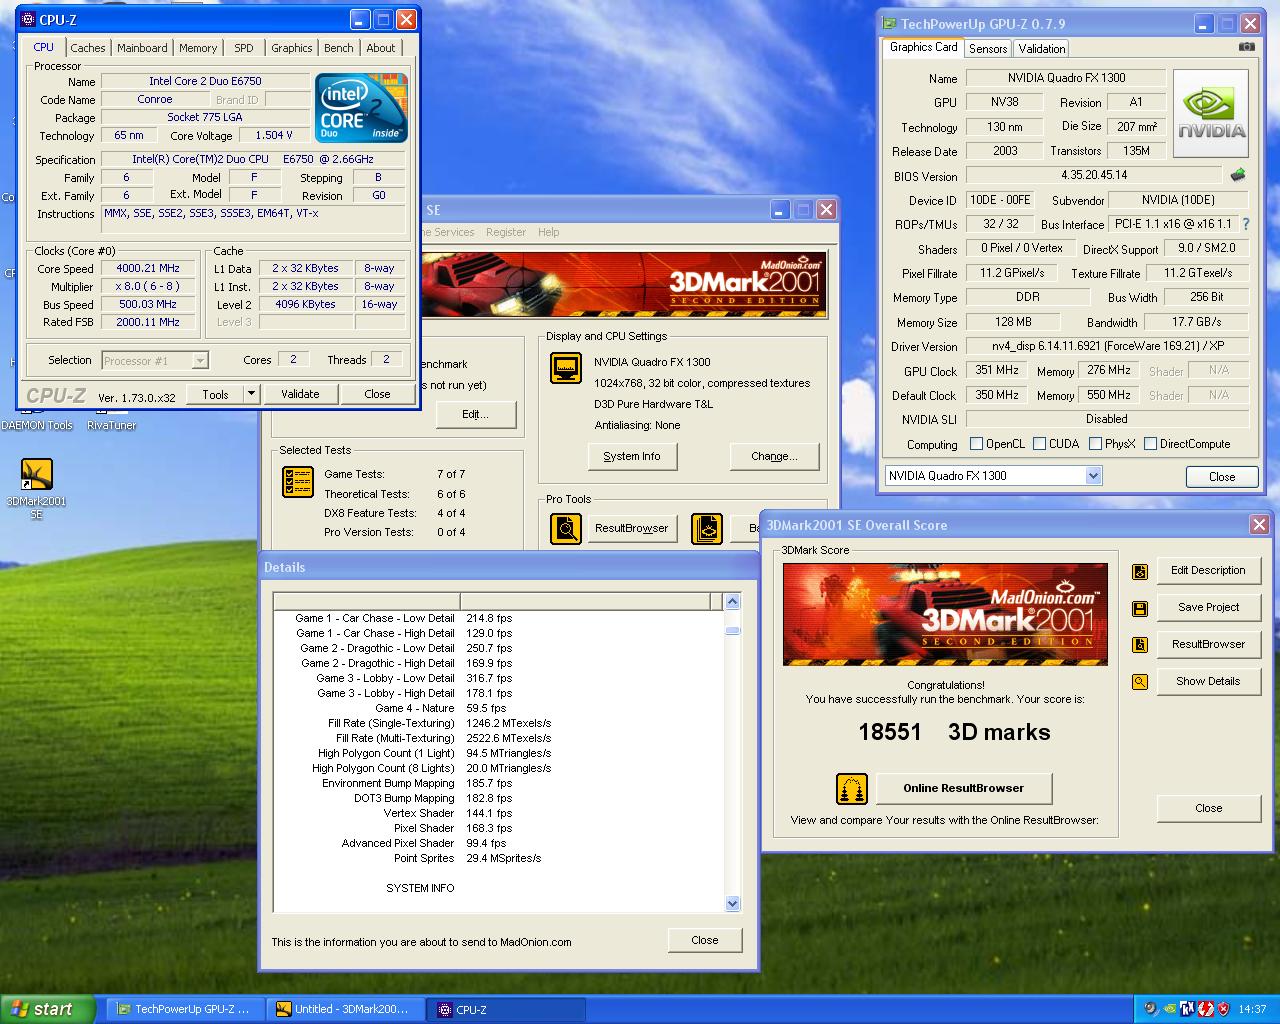The width and height of the screenshot is (1280, 1024).
Task: Open the About tab in CPU-Z
Action: [380, 48]
